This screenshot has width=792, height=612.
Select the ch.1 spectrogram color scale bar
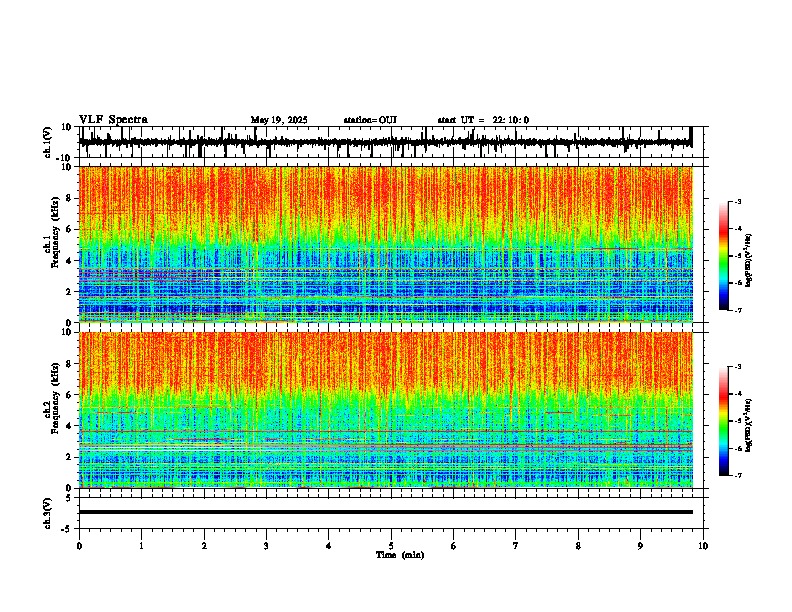click(724, 256)
